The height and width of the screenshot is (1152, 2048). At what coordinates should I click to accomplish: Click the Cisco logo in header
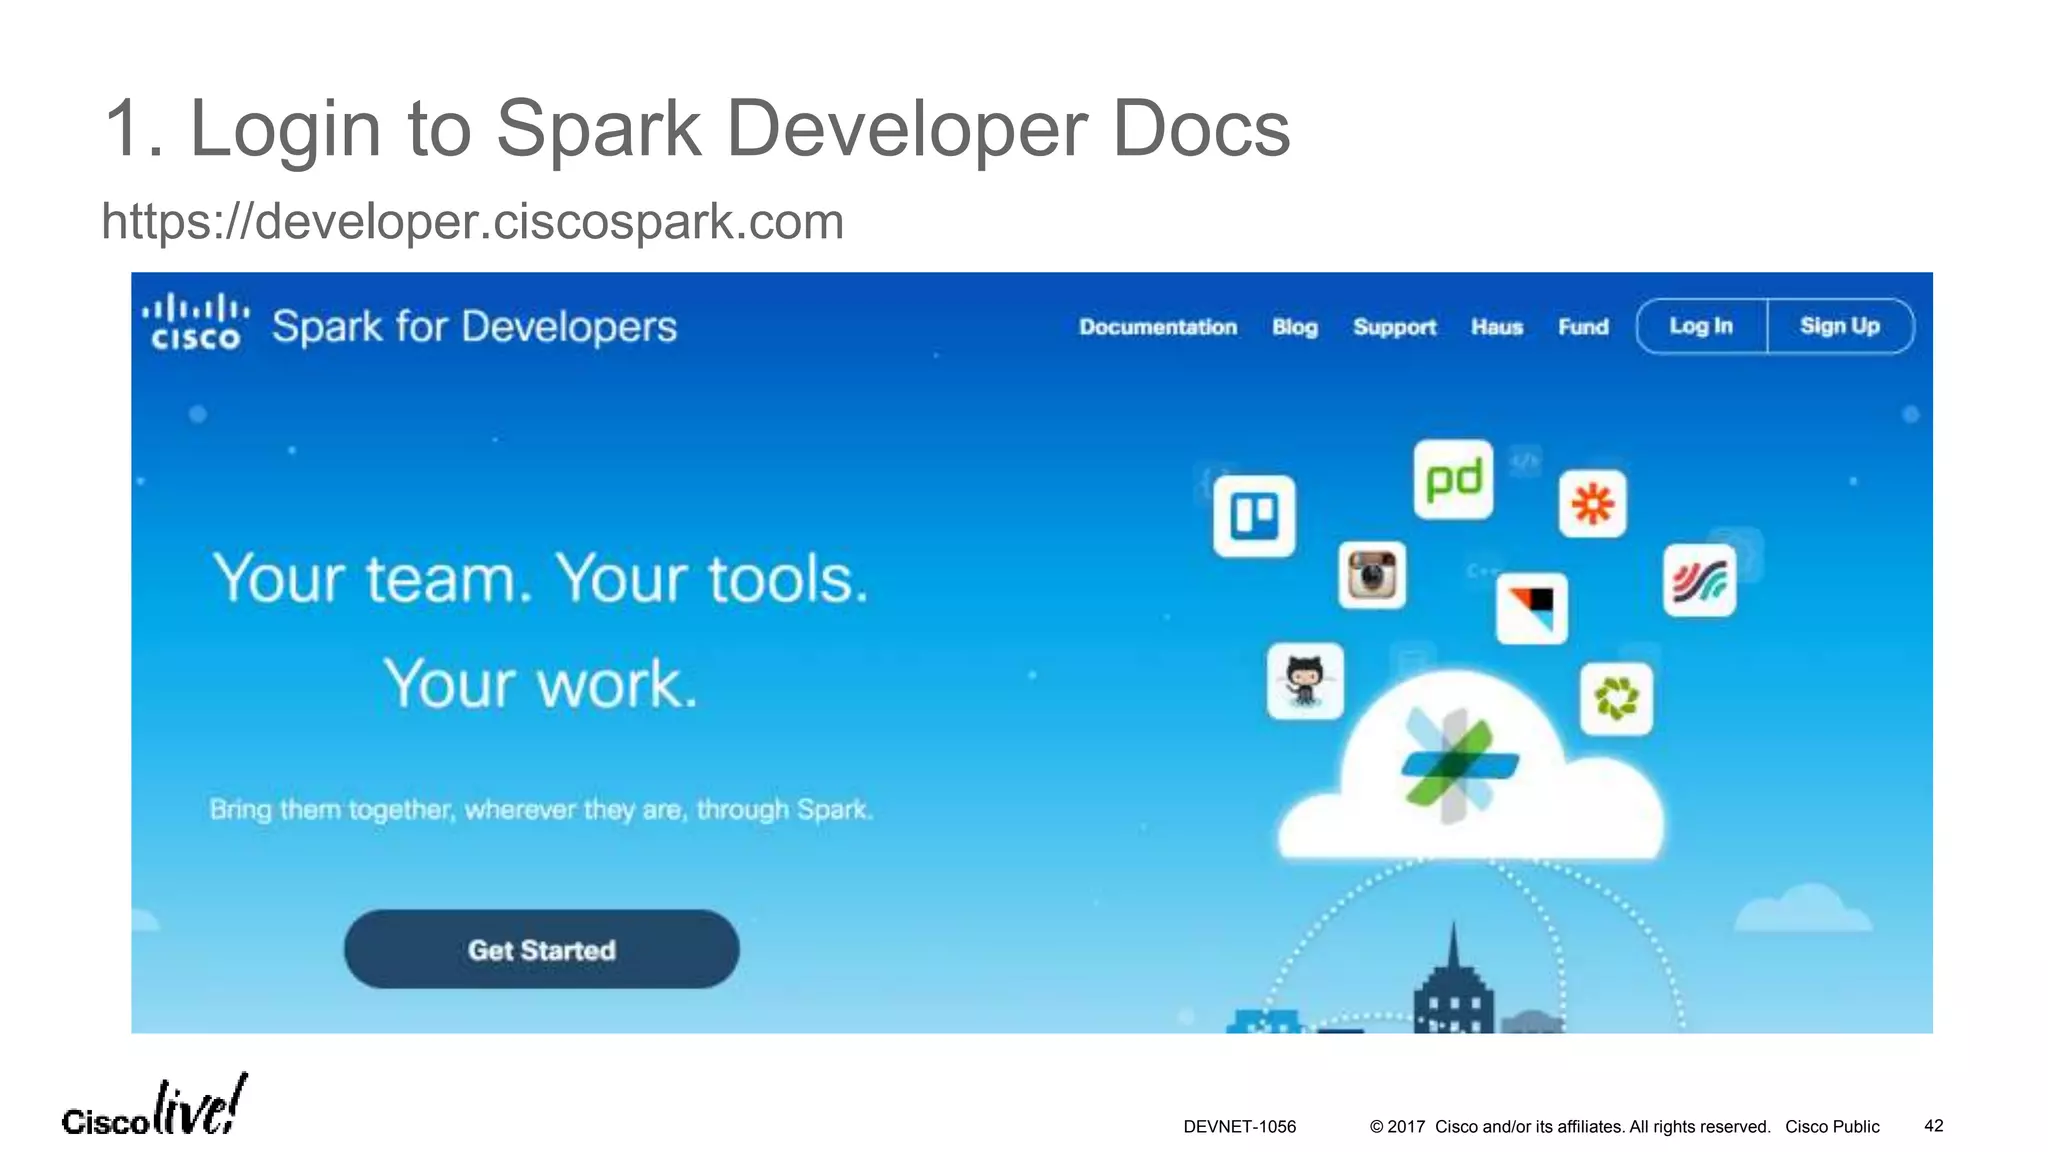pyautogui.click(x=196, y=324)
